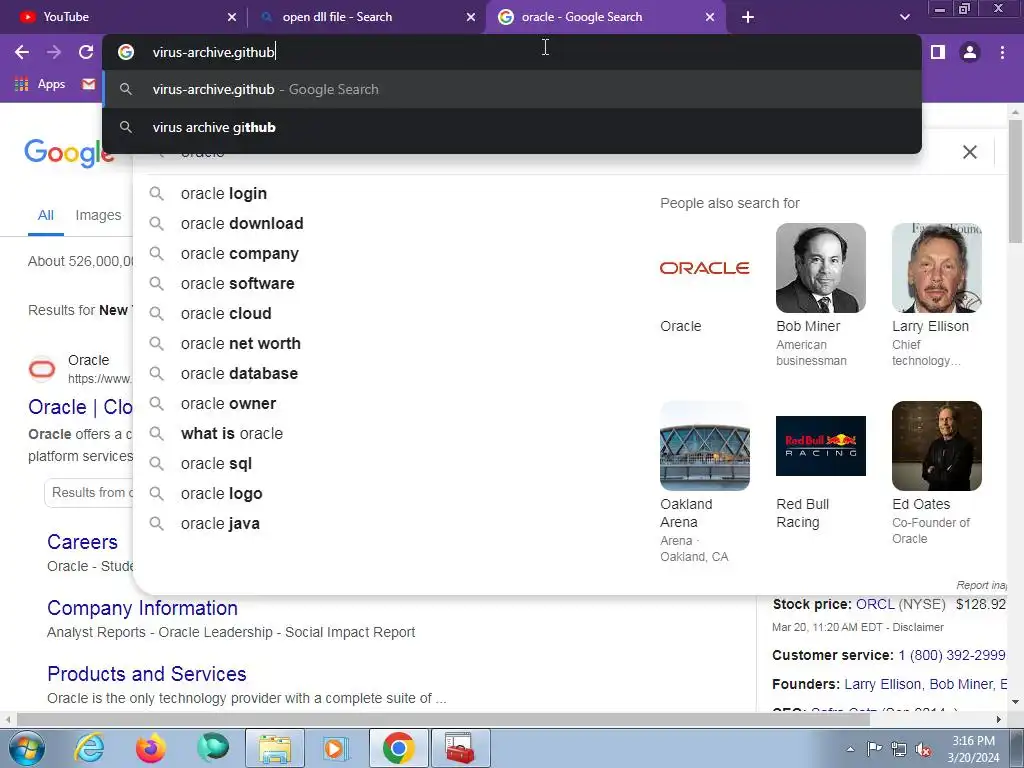Click the horizontal scrollbar thumb
The image size is (1024, 768).
pyautogui.click(x=443, y=720)
